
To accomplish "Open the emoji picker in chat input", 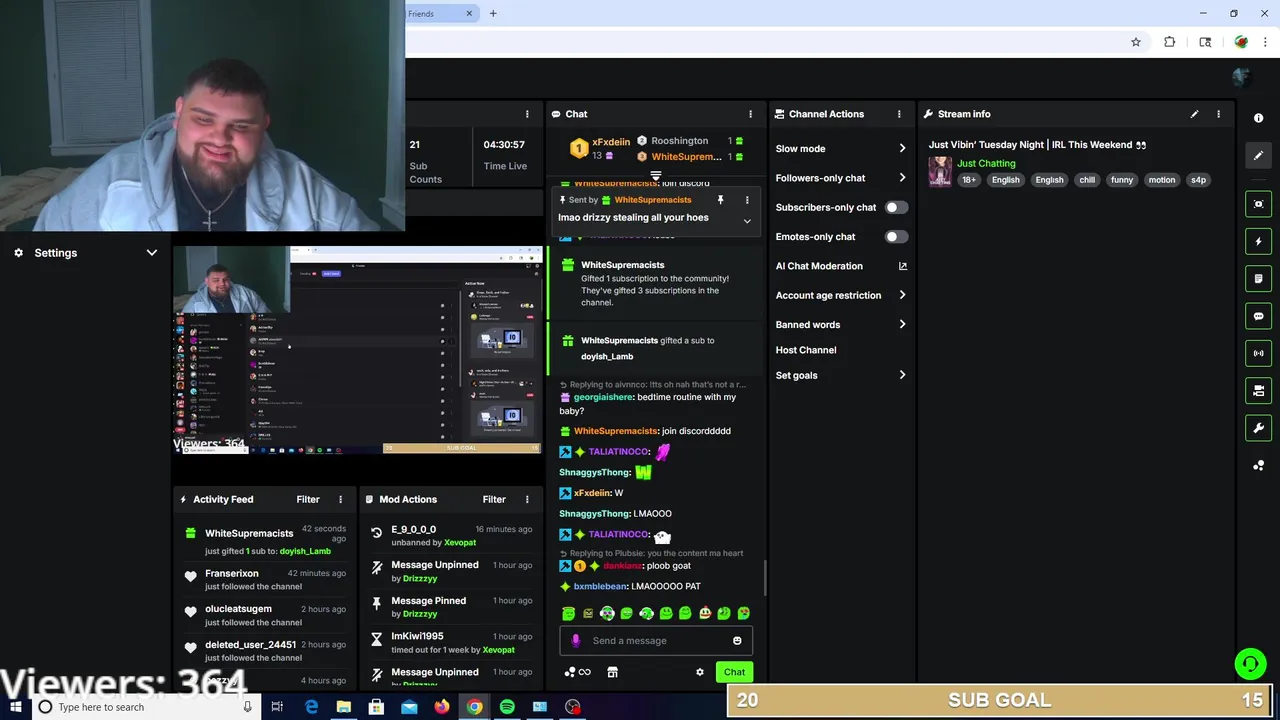I will point(737,641).
